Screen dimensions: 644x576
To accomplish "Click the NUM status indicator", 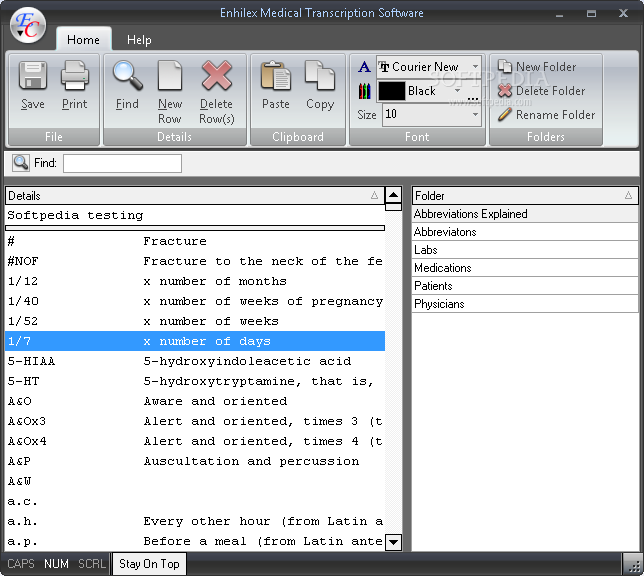I will point(56,564).
